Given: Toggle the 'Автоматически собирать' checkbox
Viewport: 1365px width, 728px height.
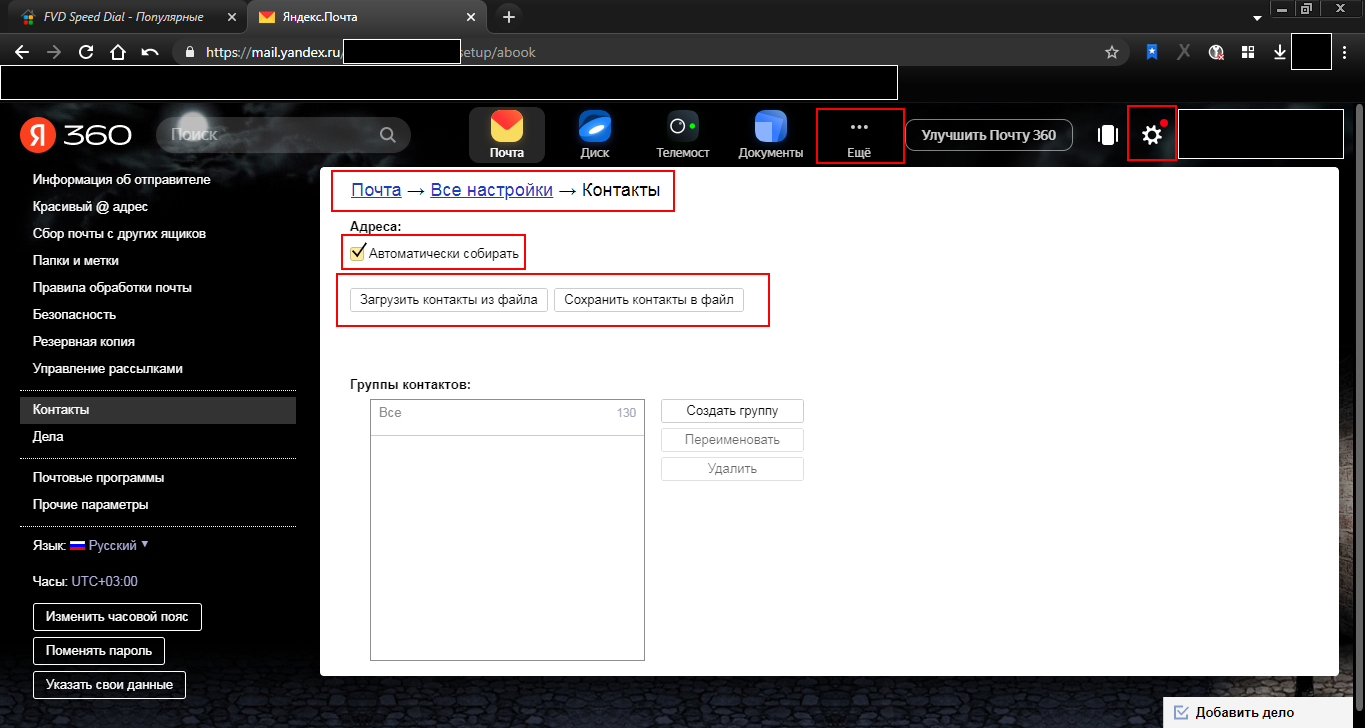Looking at the screenshot, I should (x=357, y=252).
